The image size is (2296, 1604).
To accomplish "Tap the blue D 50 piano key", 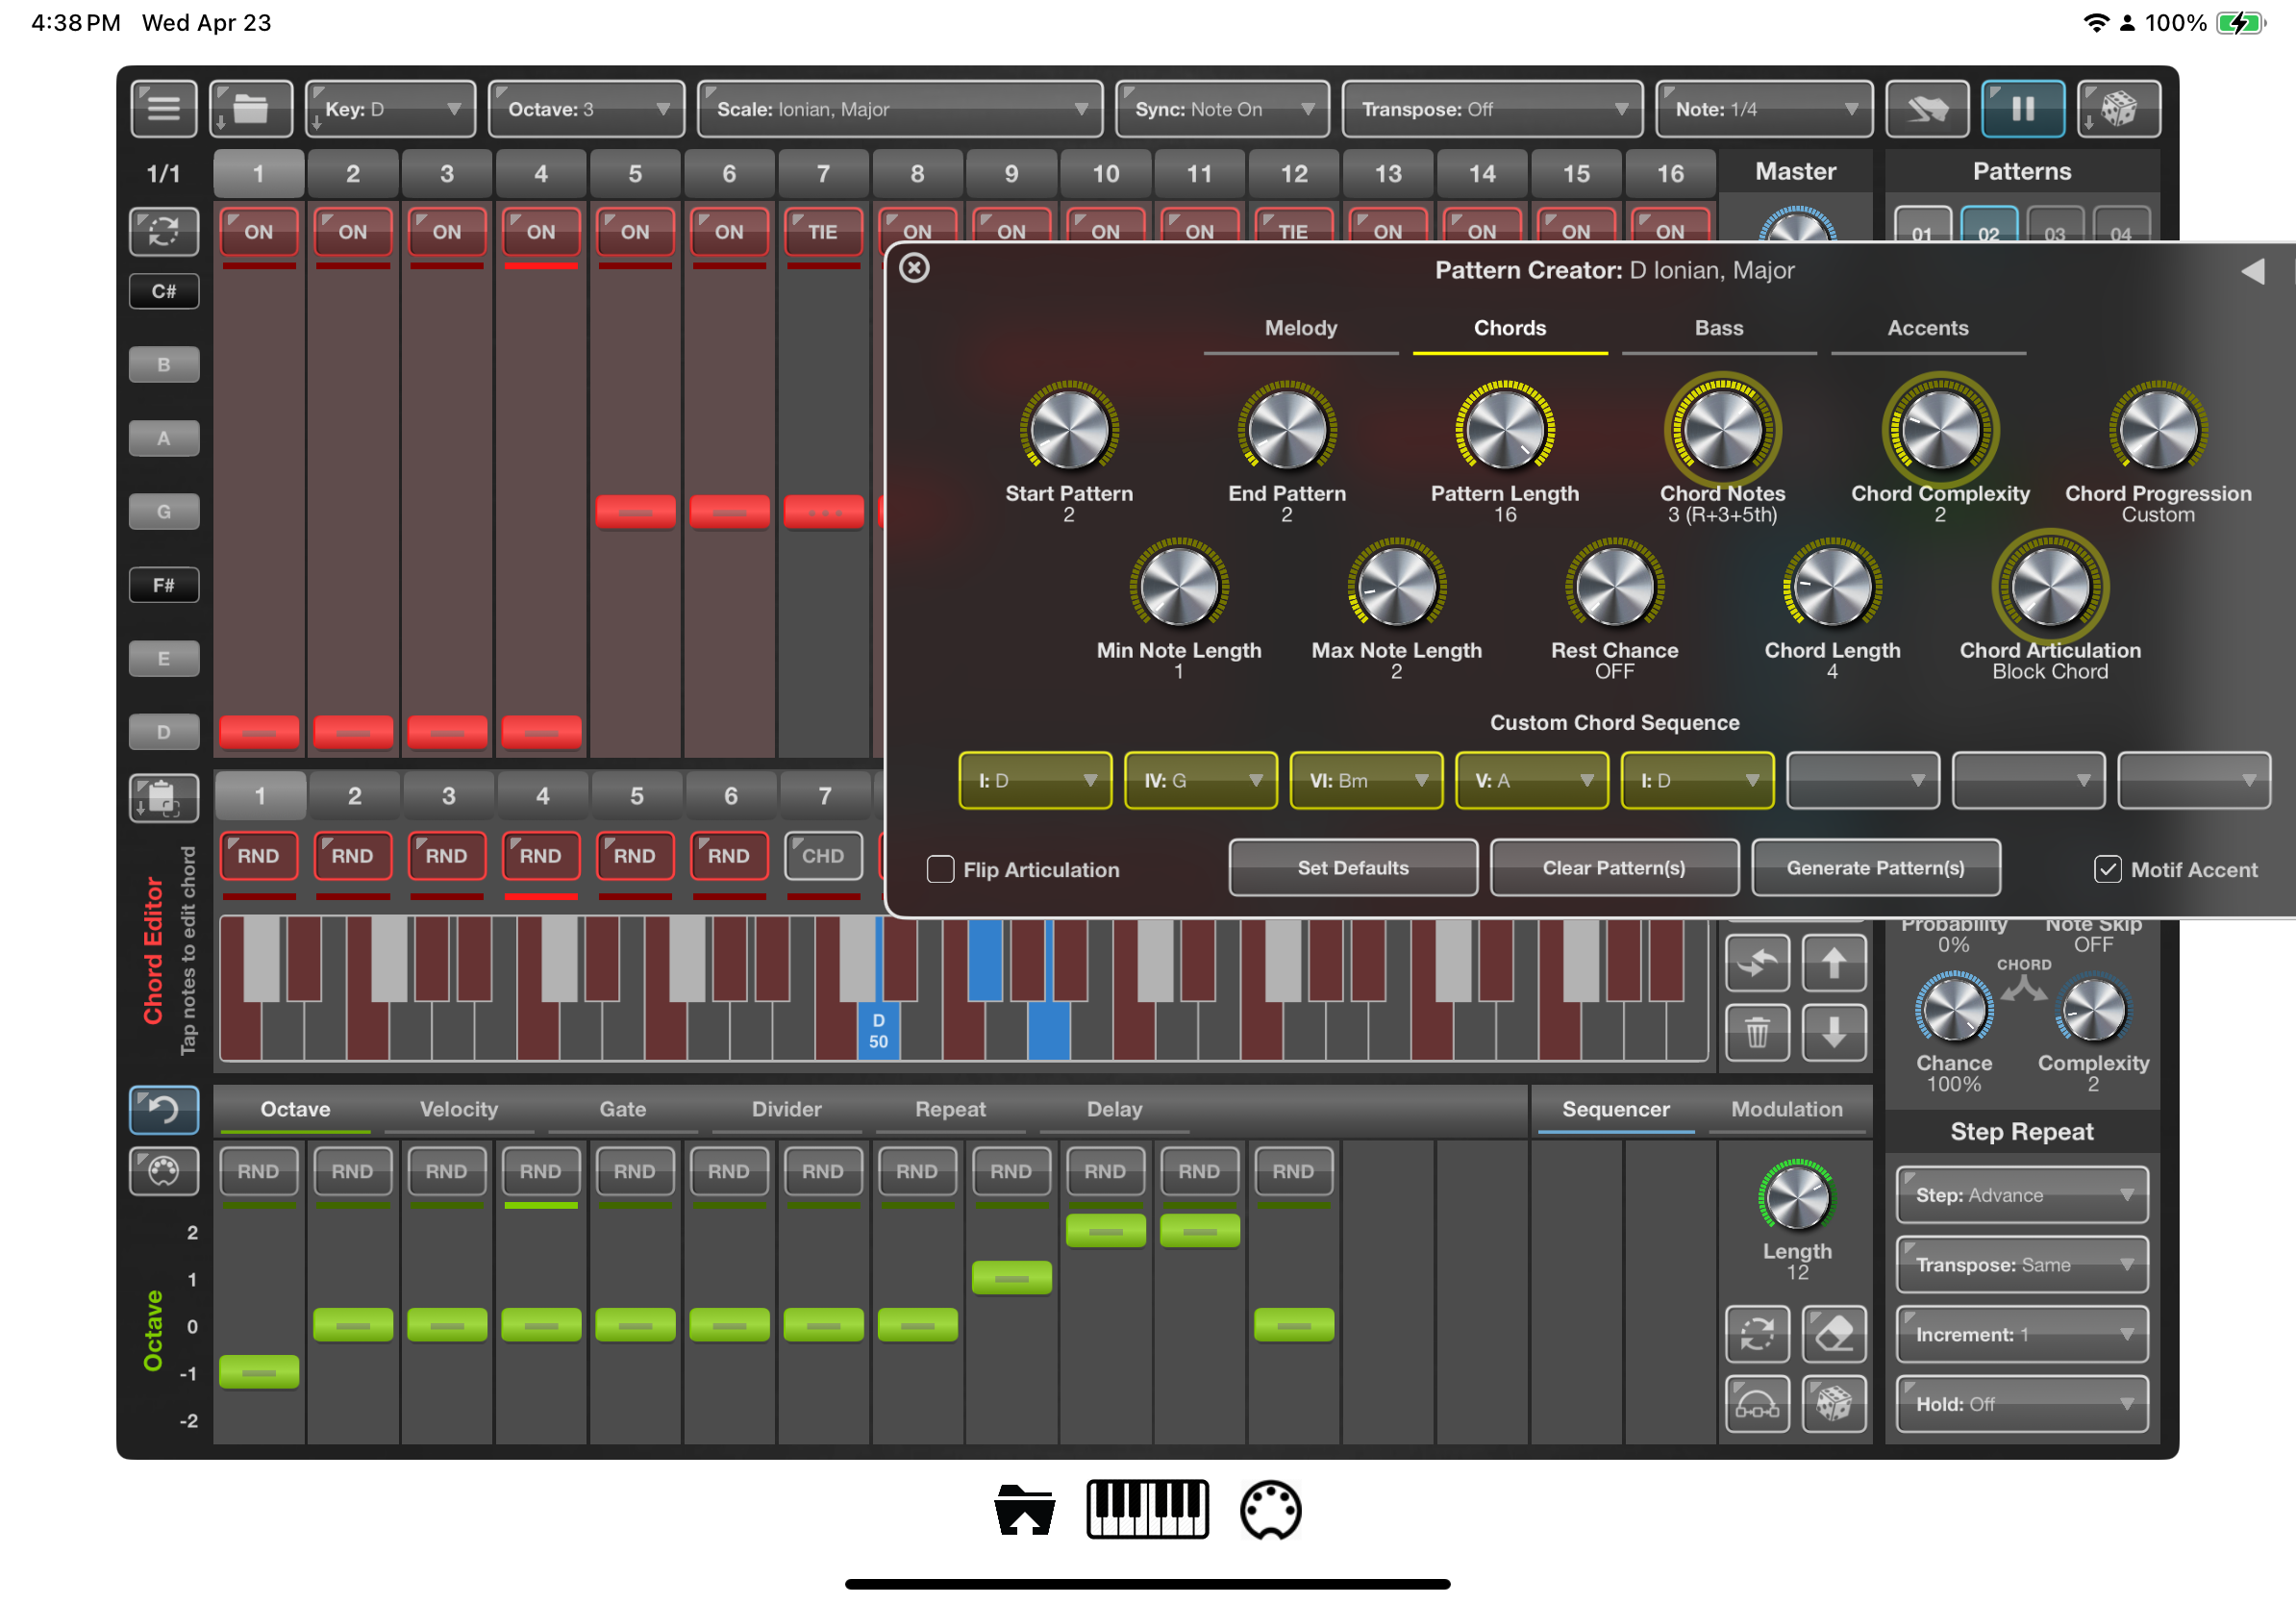I will tap(878, 1030).
